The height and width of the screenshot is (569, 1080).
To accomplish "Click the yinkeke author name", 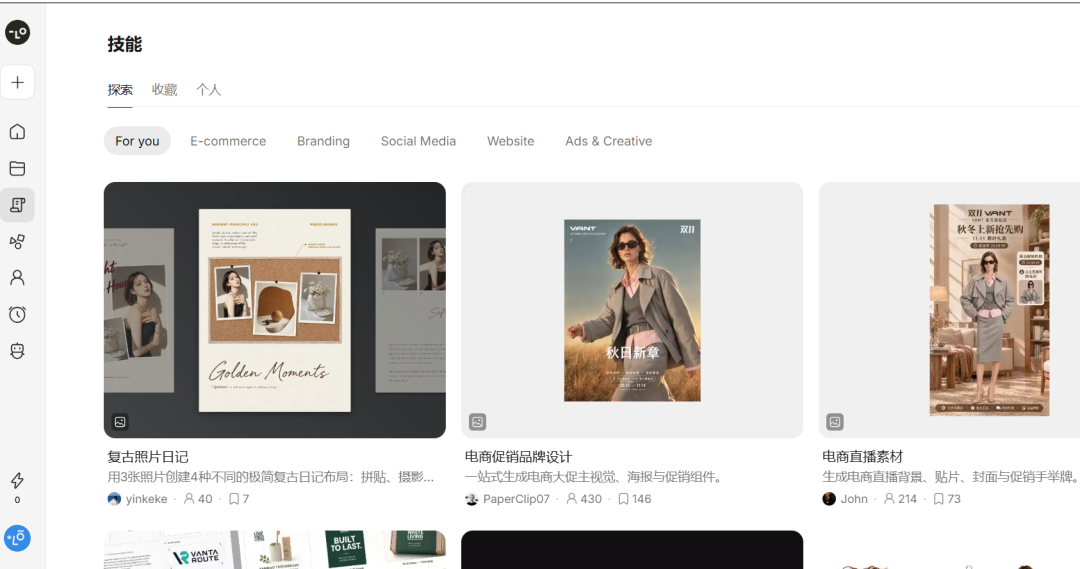I will click(146, 499).
